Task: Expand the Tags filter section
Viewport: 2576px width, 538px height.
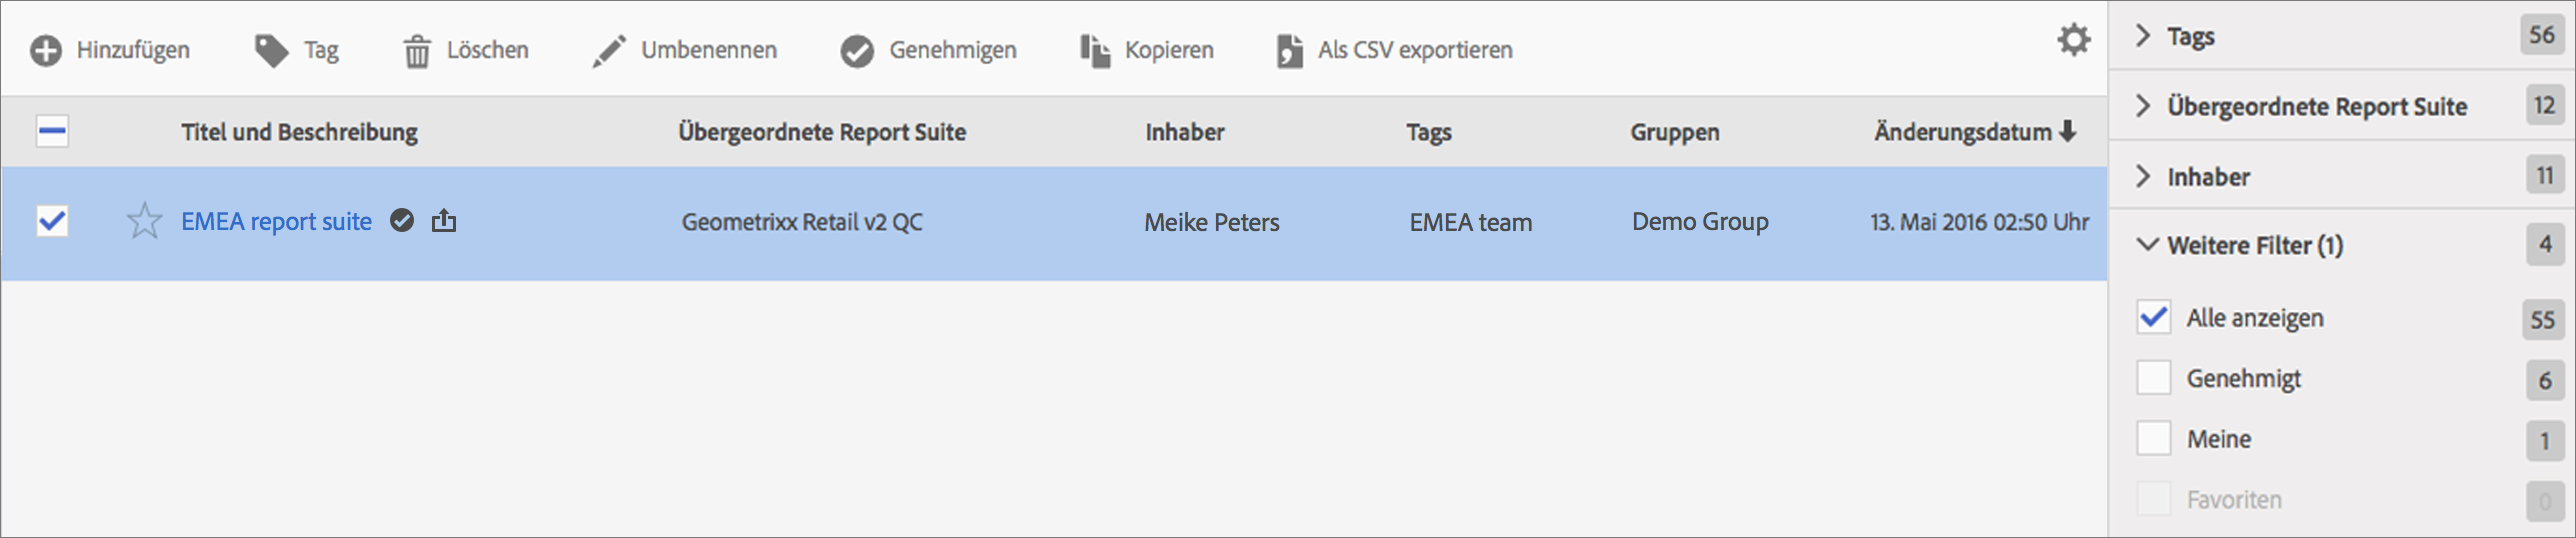Action: pyautogui.click(x=2143, y=36)
